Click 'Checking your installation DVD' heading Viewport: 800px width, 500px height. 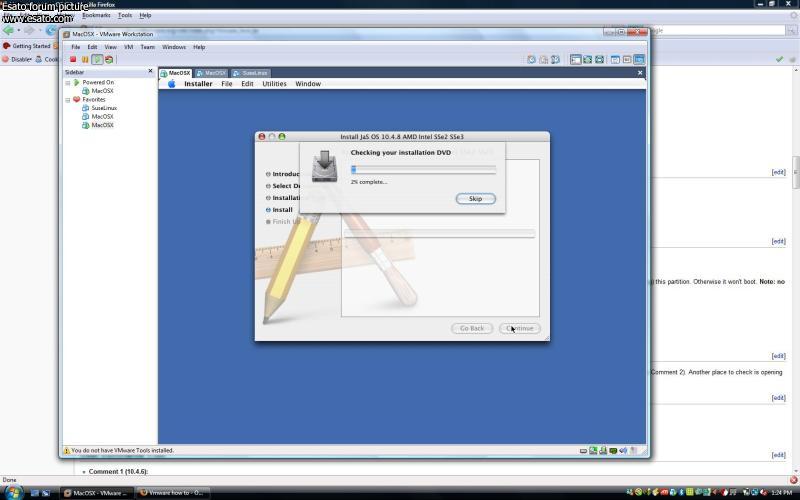coord(401,153)
